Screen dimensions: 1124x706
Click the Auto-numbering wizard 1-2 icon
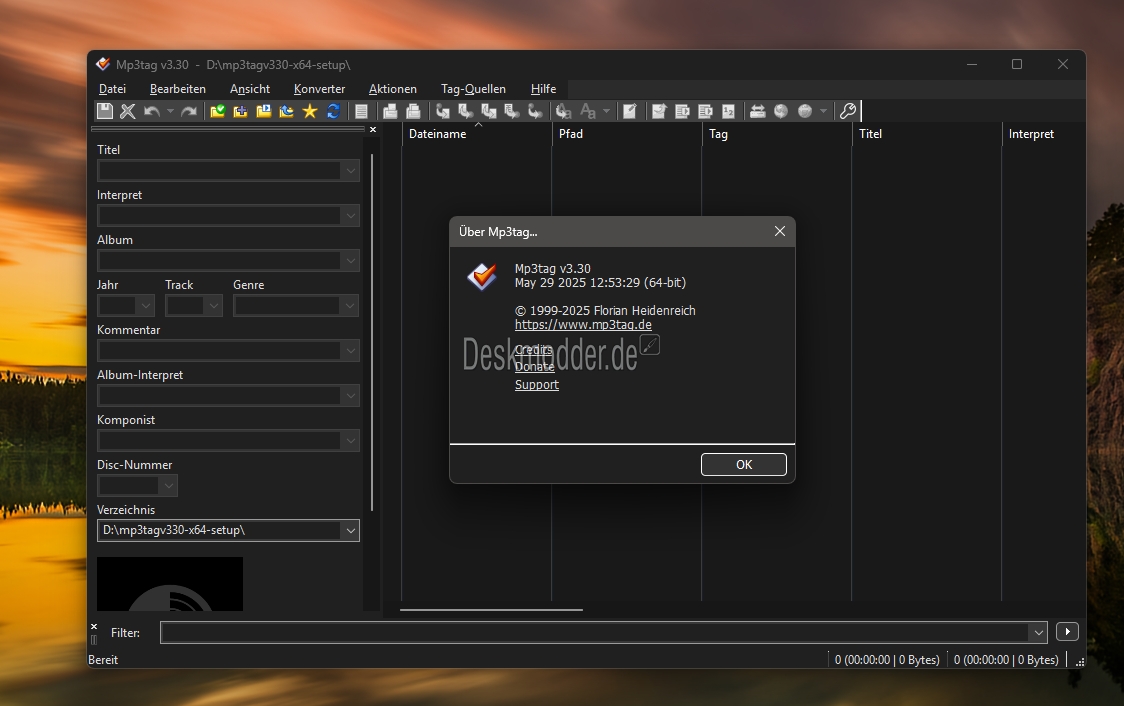(728, 111)
